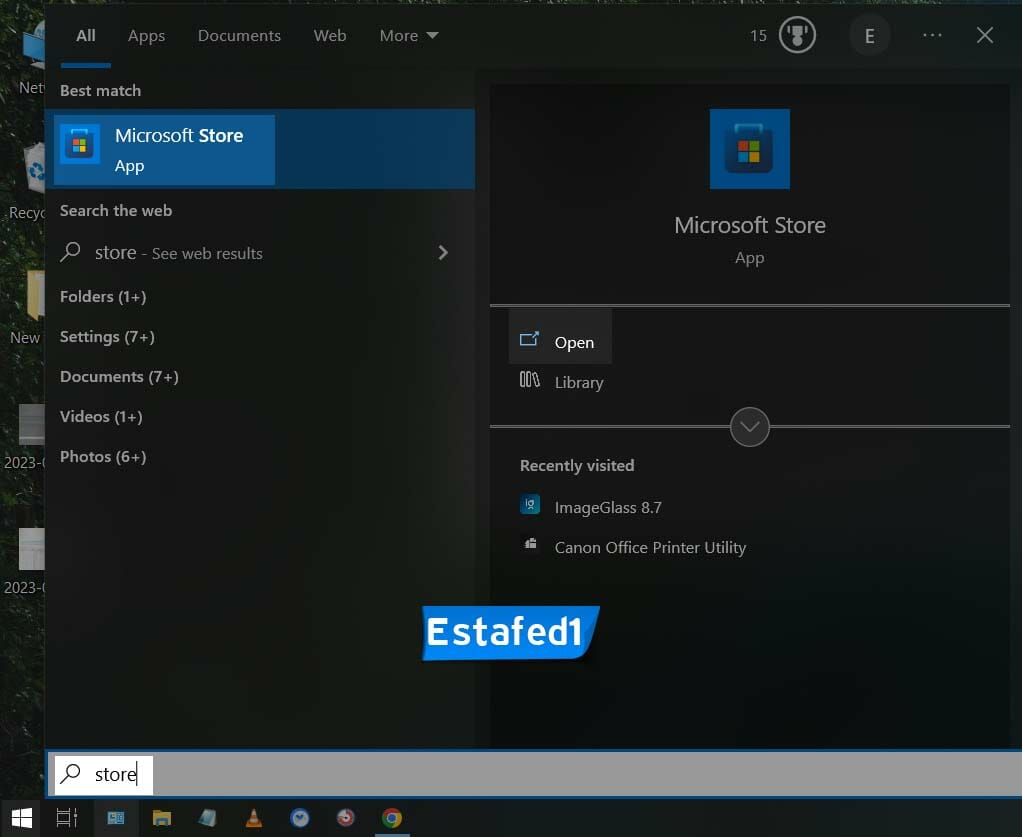Open the three-dots options menu

[932, 36]
